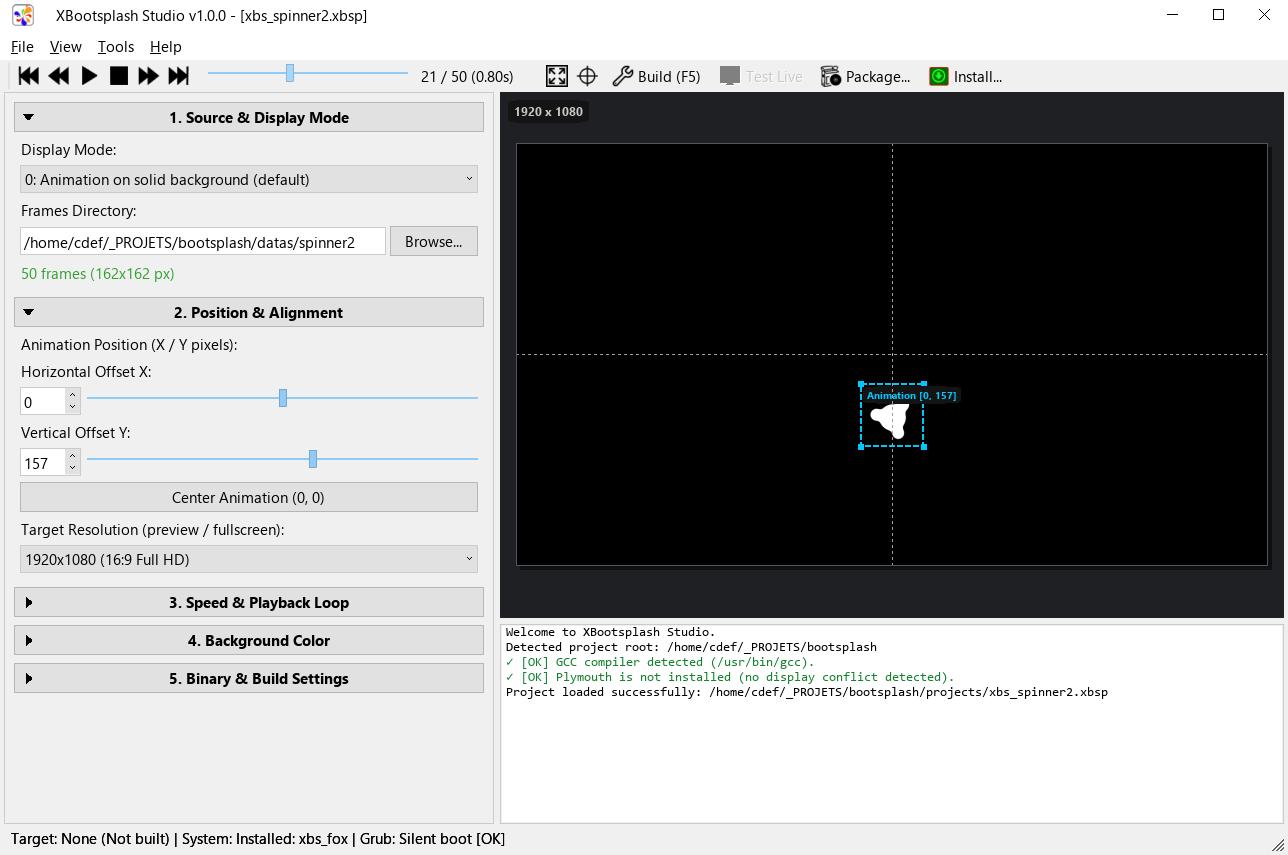Viewport: 1288px width, 855px height.
Task: Click the Horizontal Offset X value field
Action: [43, 401]
